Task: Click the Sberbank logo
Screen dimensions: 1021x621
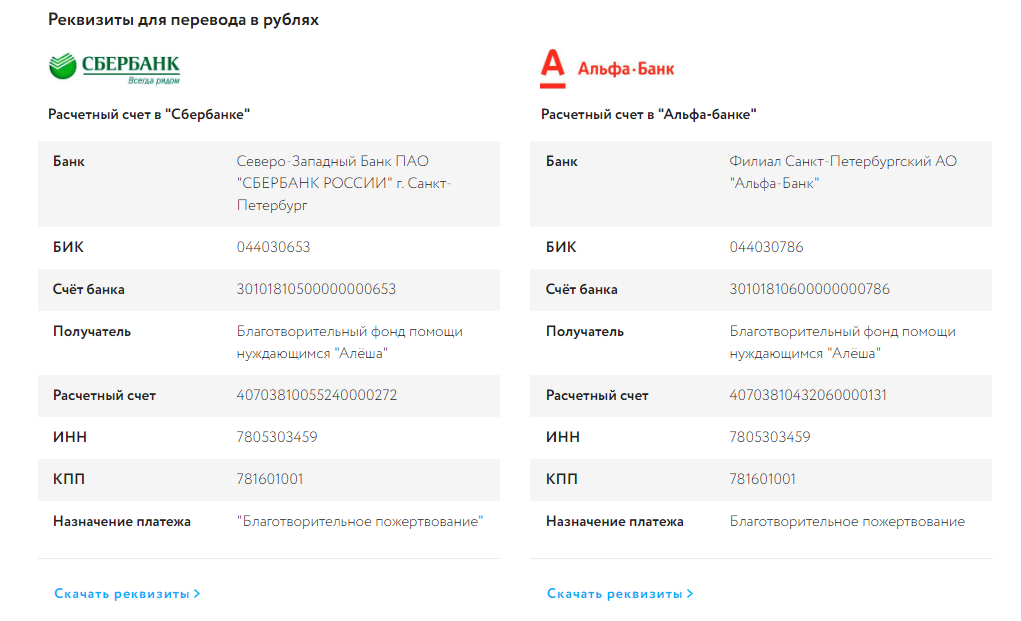Action: tap(114, 68)
